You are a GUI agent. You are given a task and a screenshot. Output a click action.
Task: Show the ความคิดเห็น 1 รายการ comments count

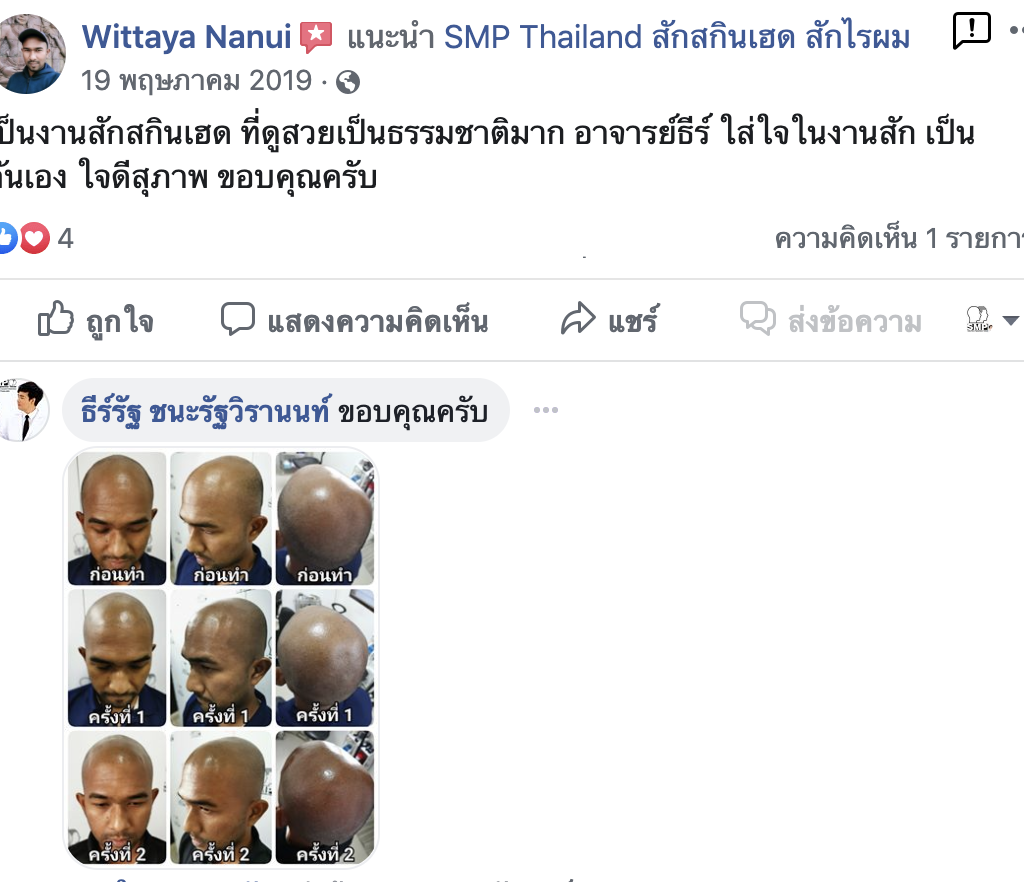pyautogui.click(x=899, y=238)
